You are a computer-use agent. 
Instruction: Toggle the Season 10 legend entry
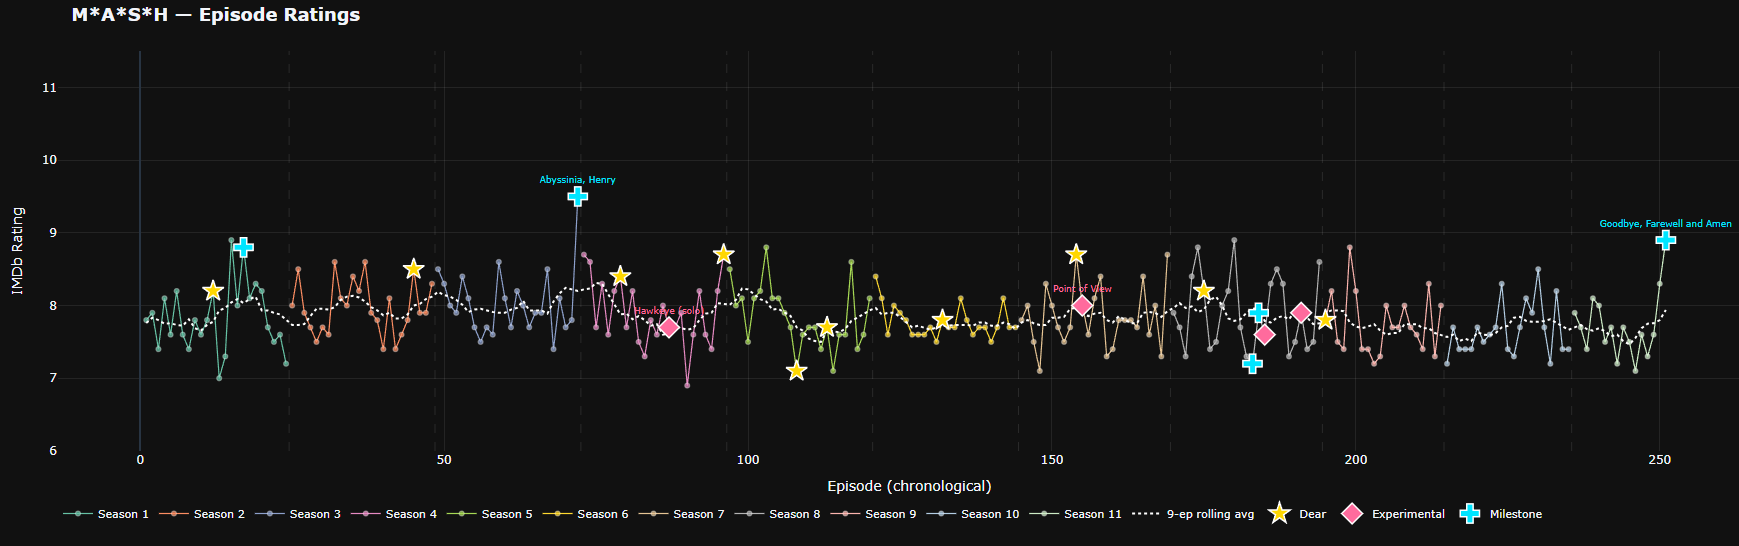point(973,514)
